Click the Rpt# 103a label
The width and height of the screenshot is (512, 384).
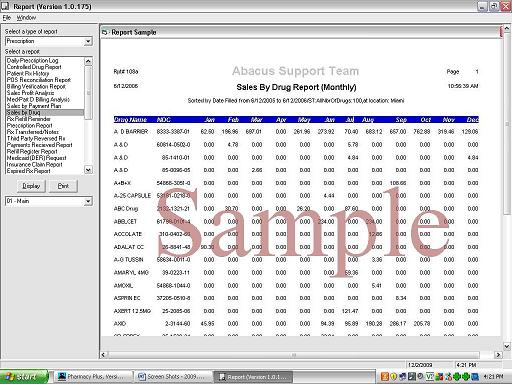(x=126, y=72)
